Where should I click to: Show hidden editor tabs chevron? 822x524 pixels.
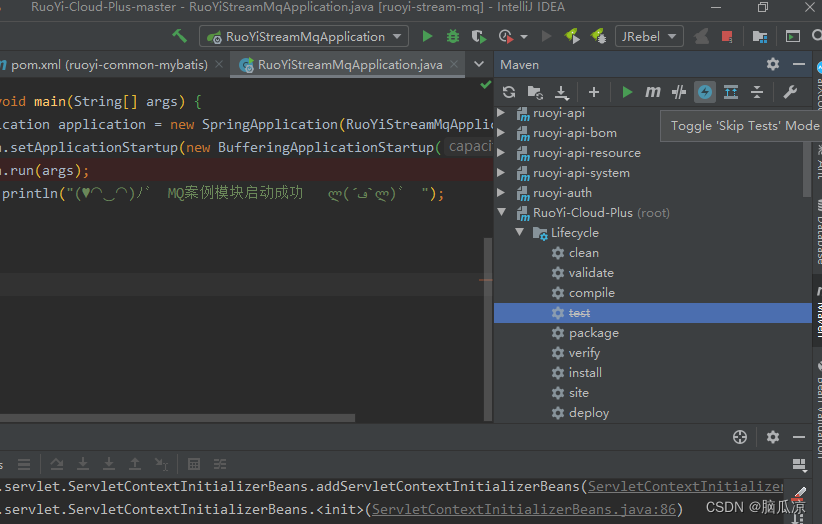click(x=479, y=64)
